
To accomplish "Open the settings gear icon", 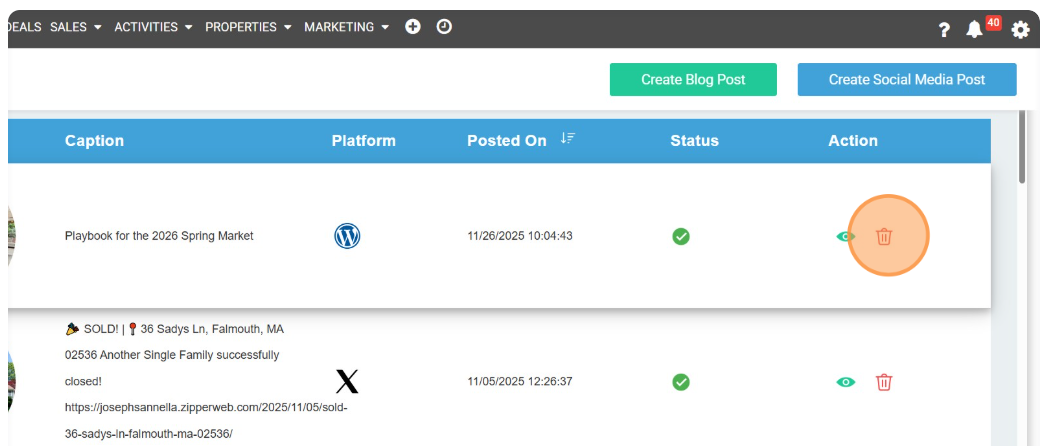I will coord(1020,29).
